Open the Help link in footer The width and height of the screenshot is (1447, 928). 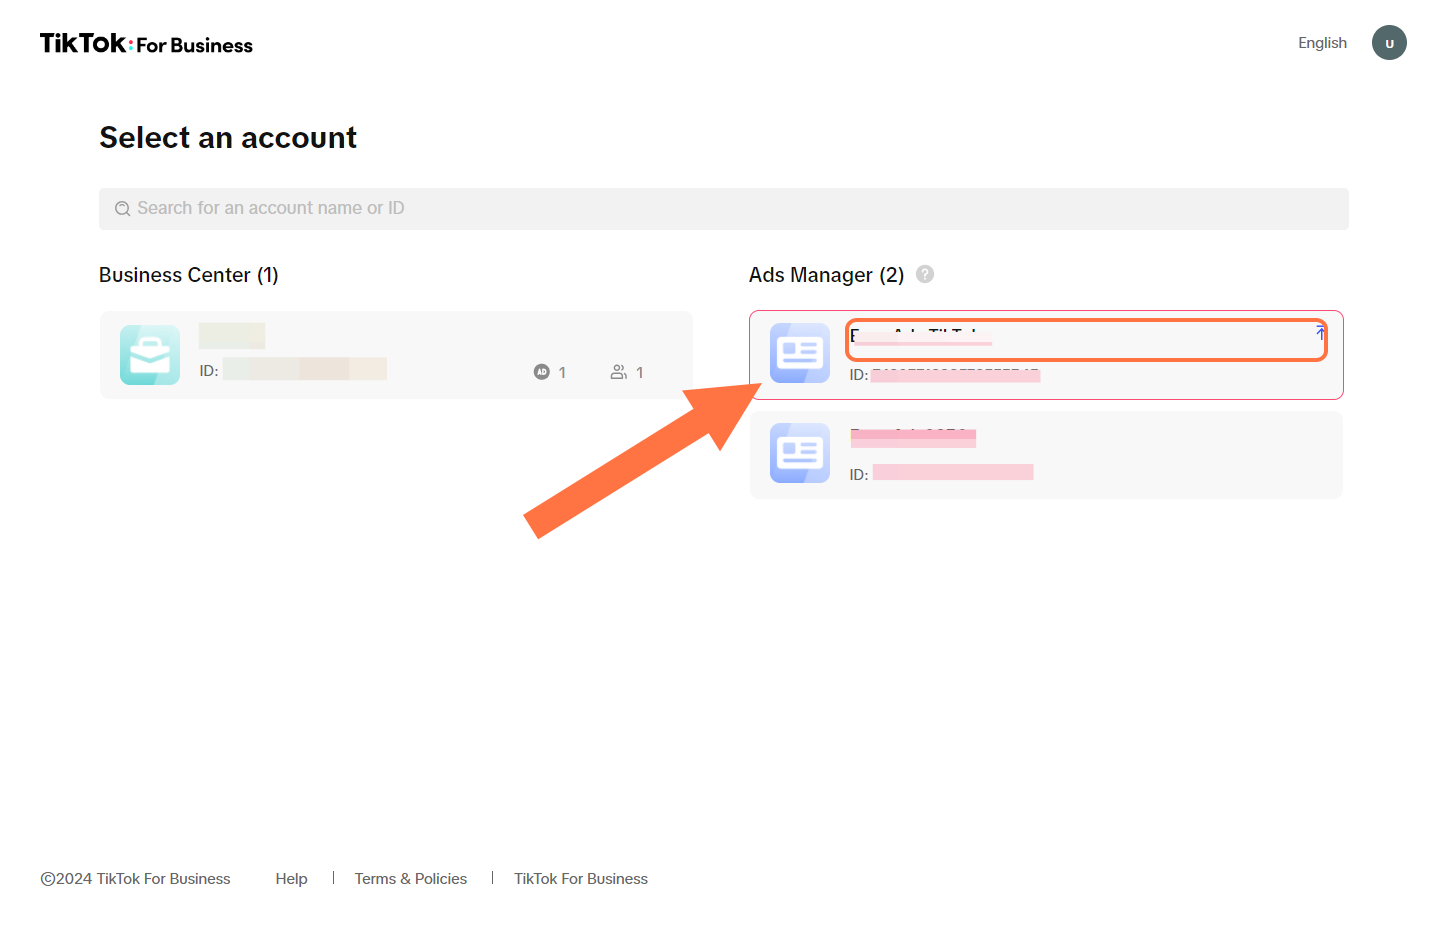tap(291, 879)
